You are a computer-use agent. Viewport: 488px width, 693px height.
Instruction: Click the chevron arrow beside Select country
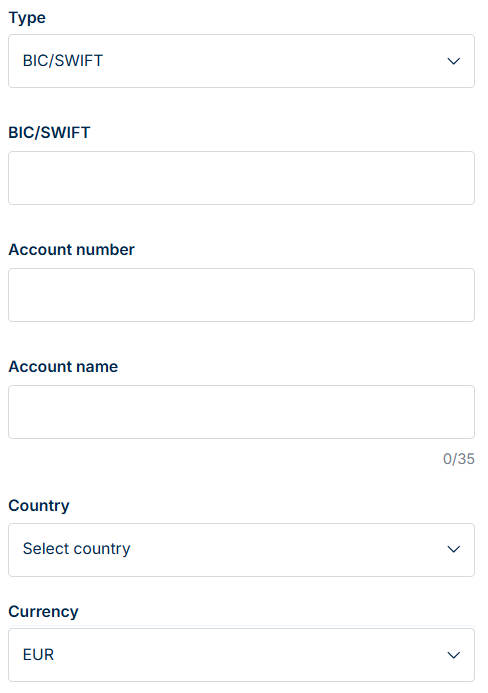pyautogui.click(x=454, y=549)
